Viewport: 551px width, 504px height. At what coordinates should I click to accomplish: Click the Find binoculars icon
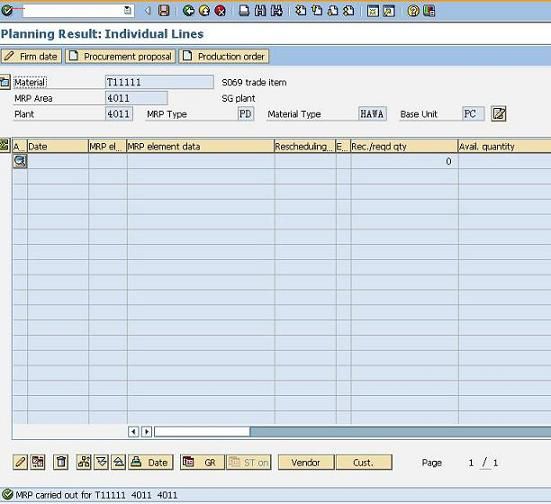click(x=260, y=11)
